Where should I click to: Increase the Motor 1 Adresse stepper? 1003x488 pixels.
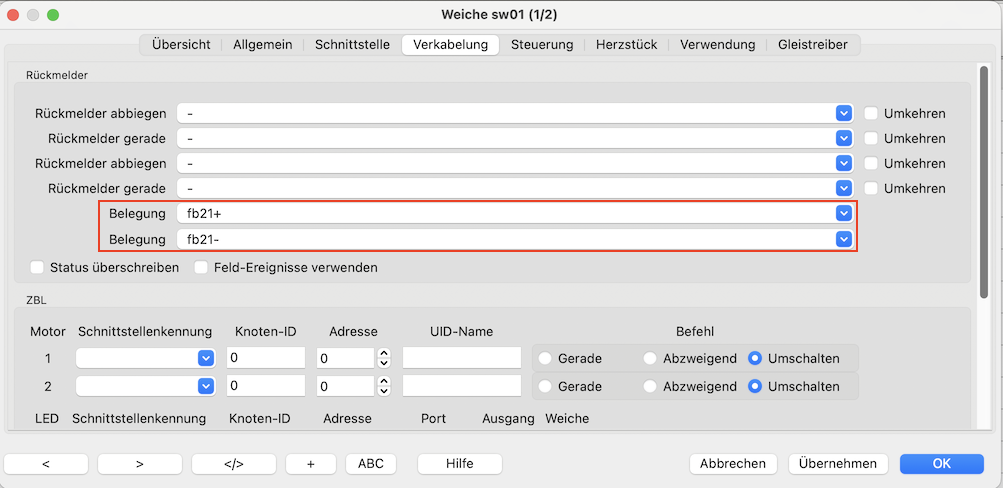click(383, 353)
